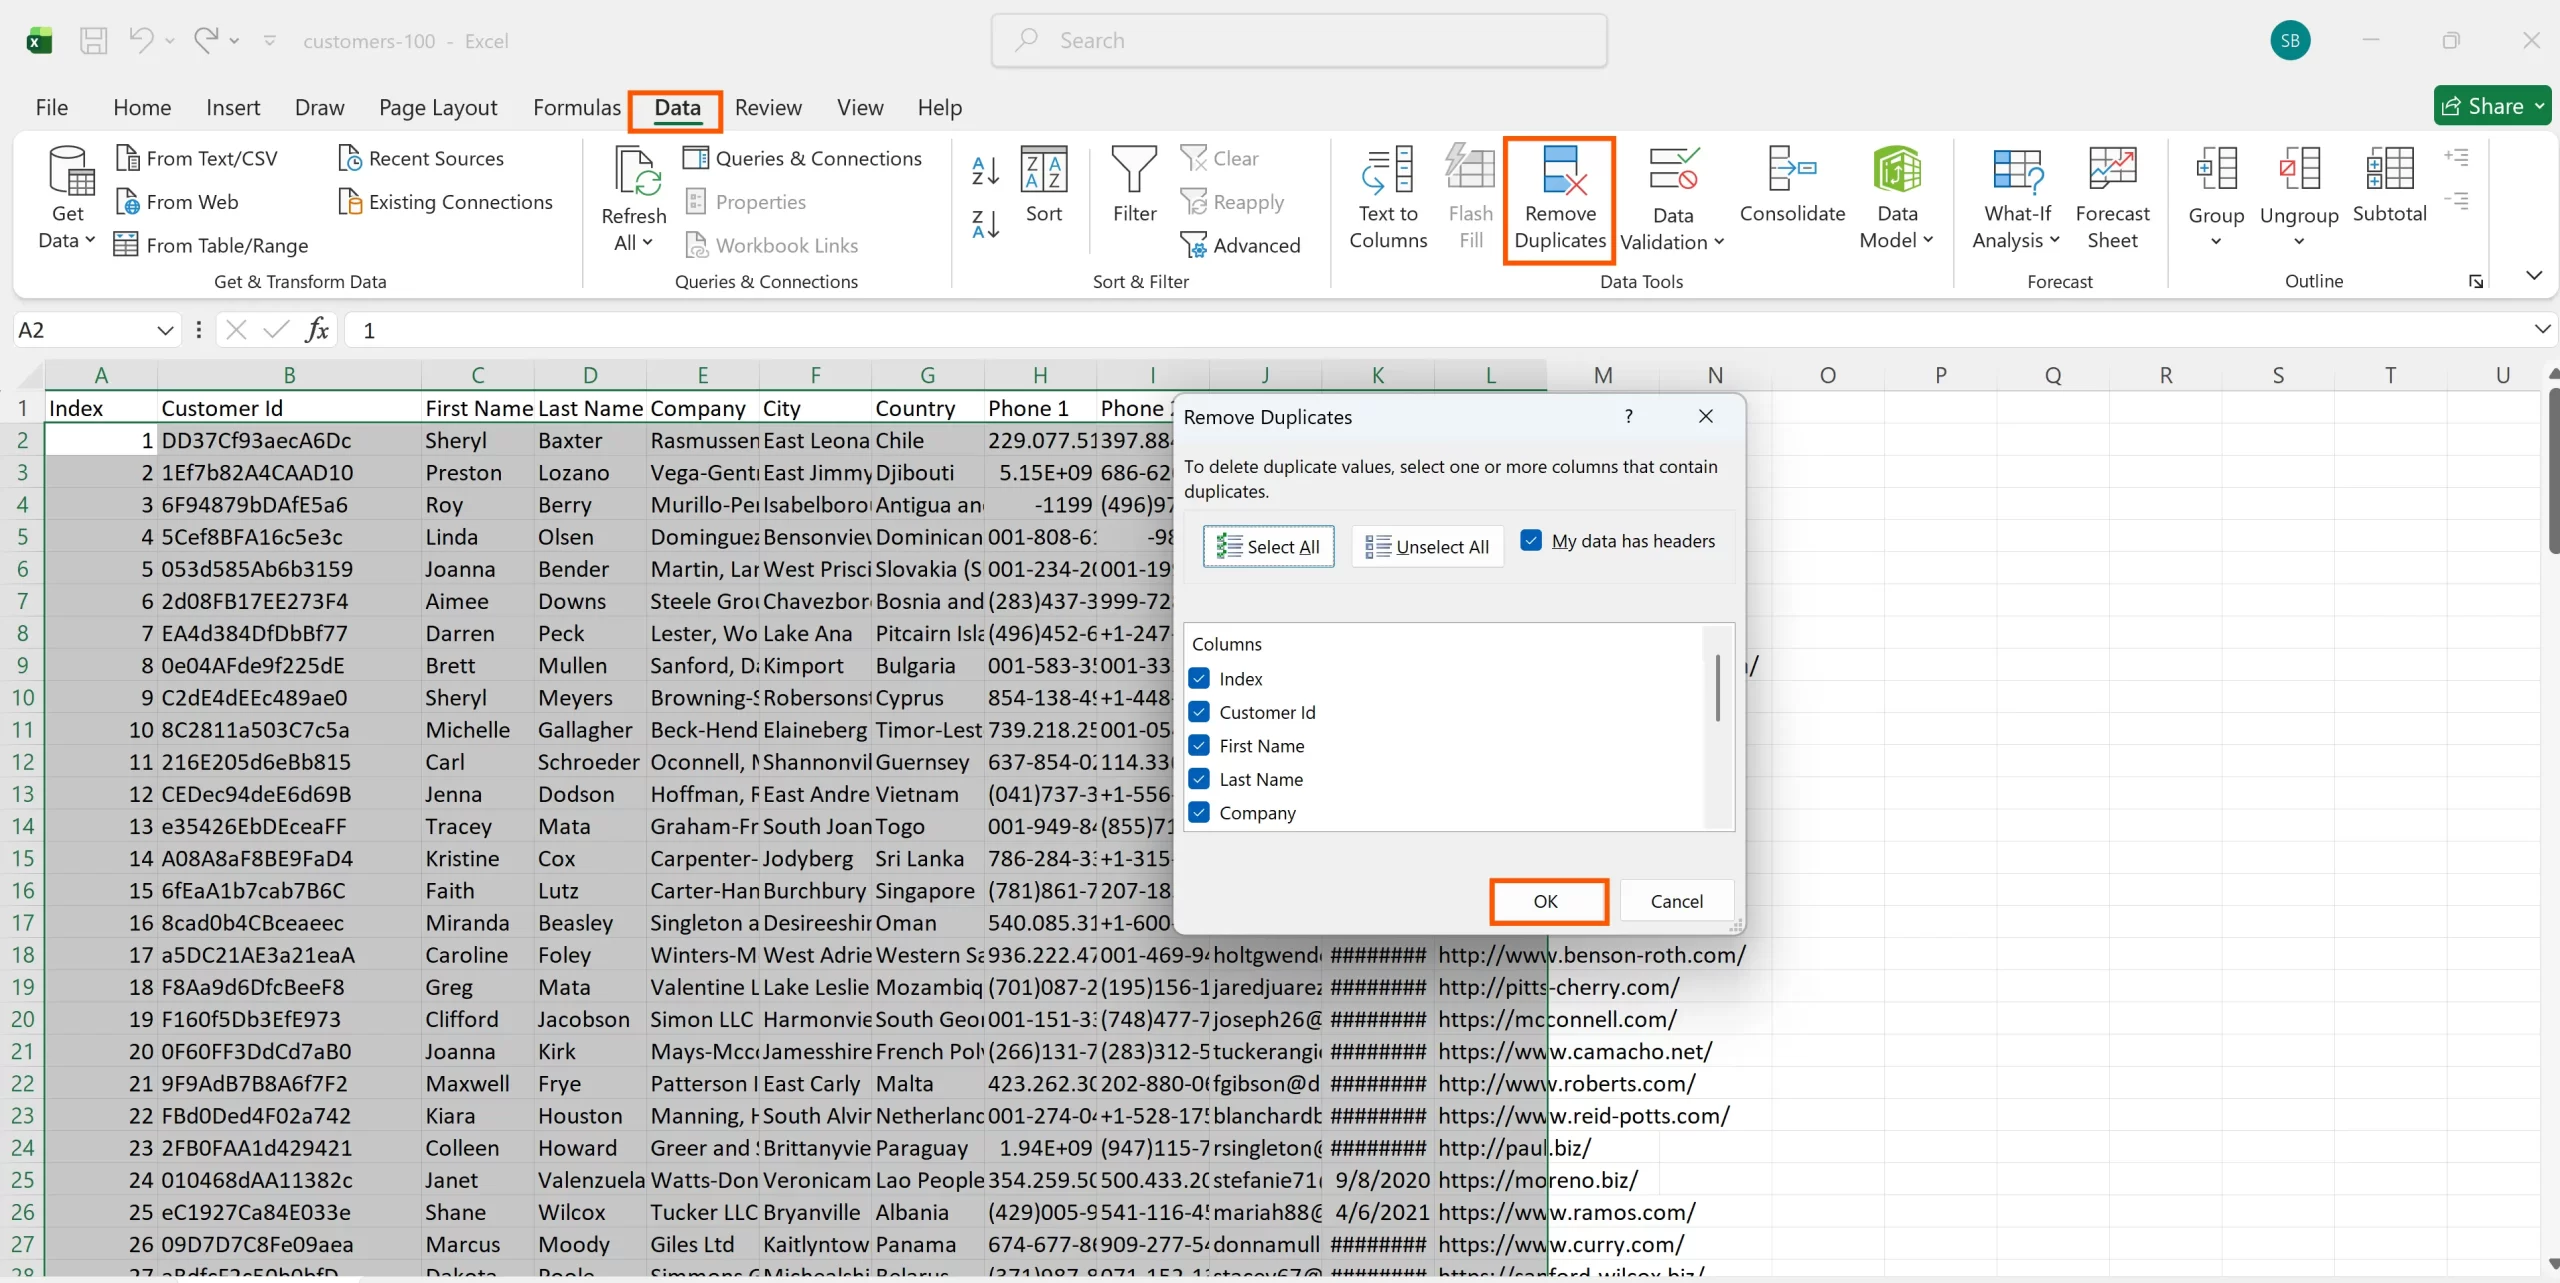Uncheck the Index column checkbox
Screen dimensions: 2560x1283
(1199, 678)
